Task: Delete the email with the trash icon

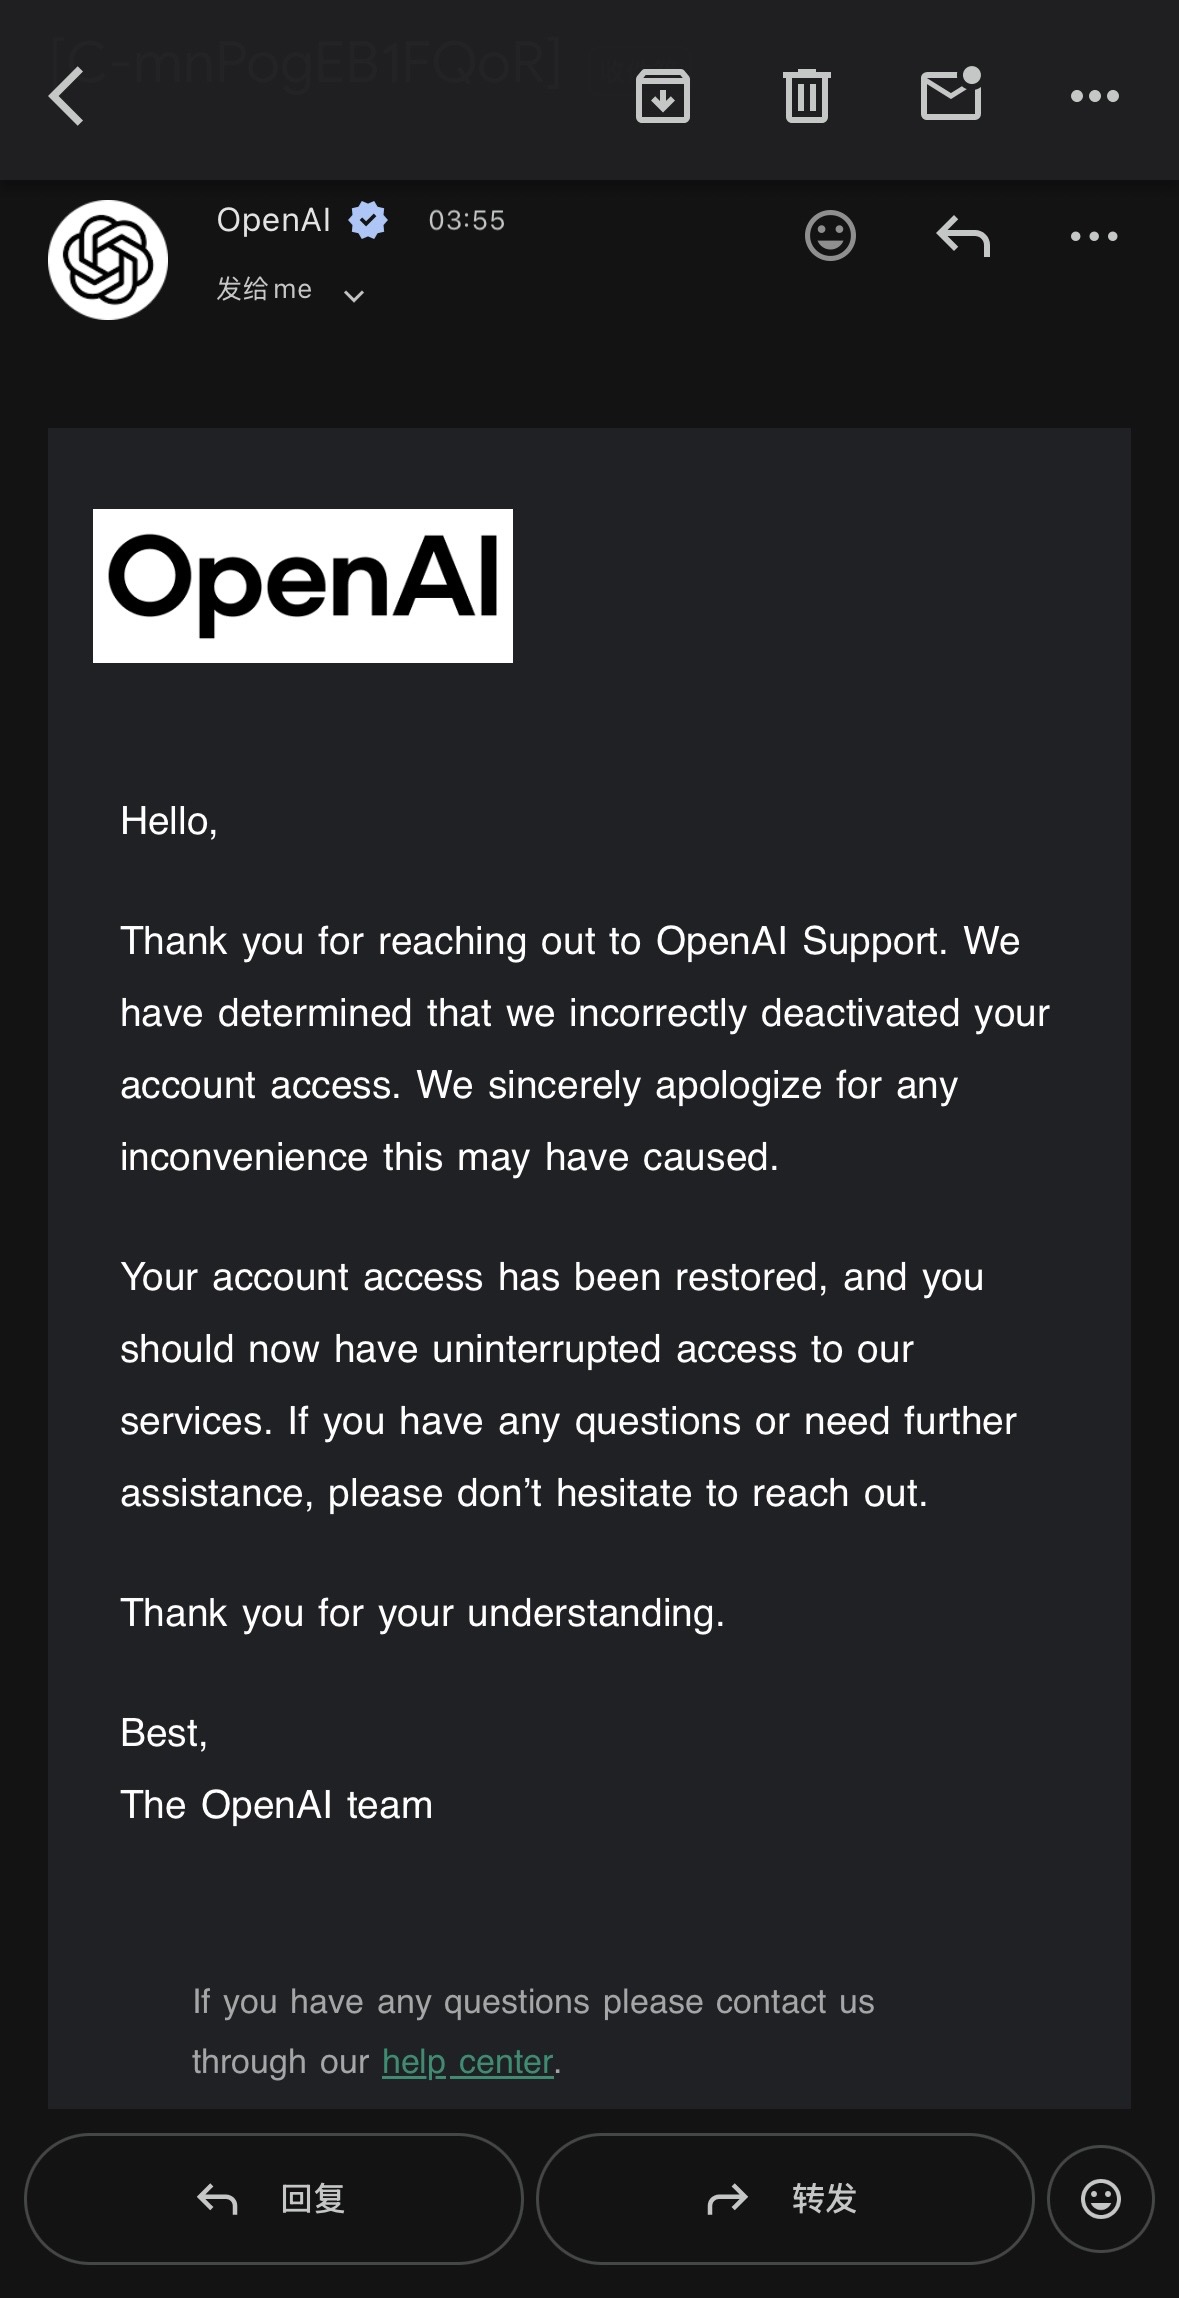Action: point(807,96)
